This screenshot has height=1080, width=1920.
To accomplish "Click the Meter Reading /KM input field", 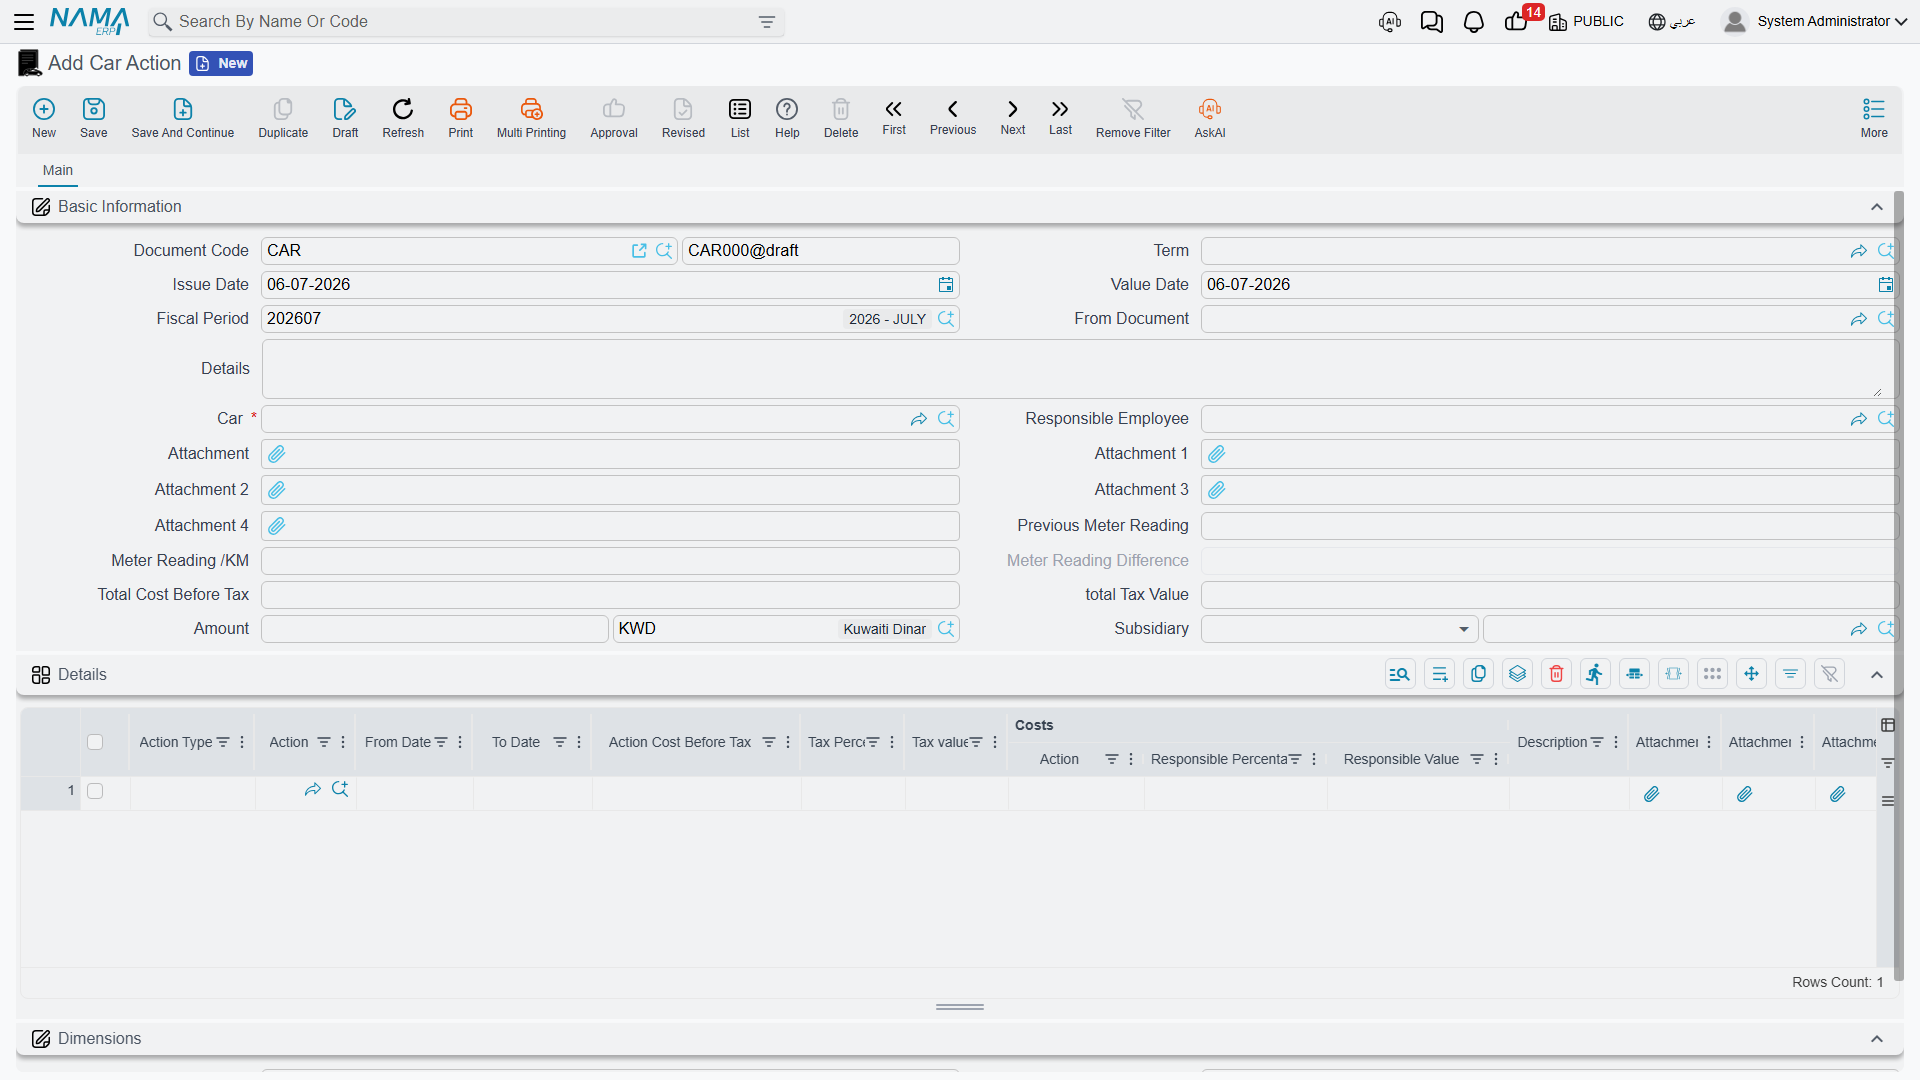I will click(x=610, y=561).
